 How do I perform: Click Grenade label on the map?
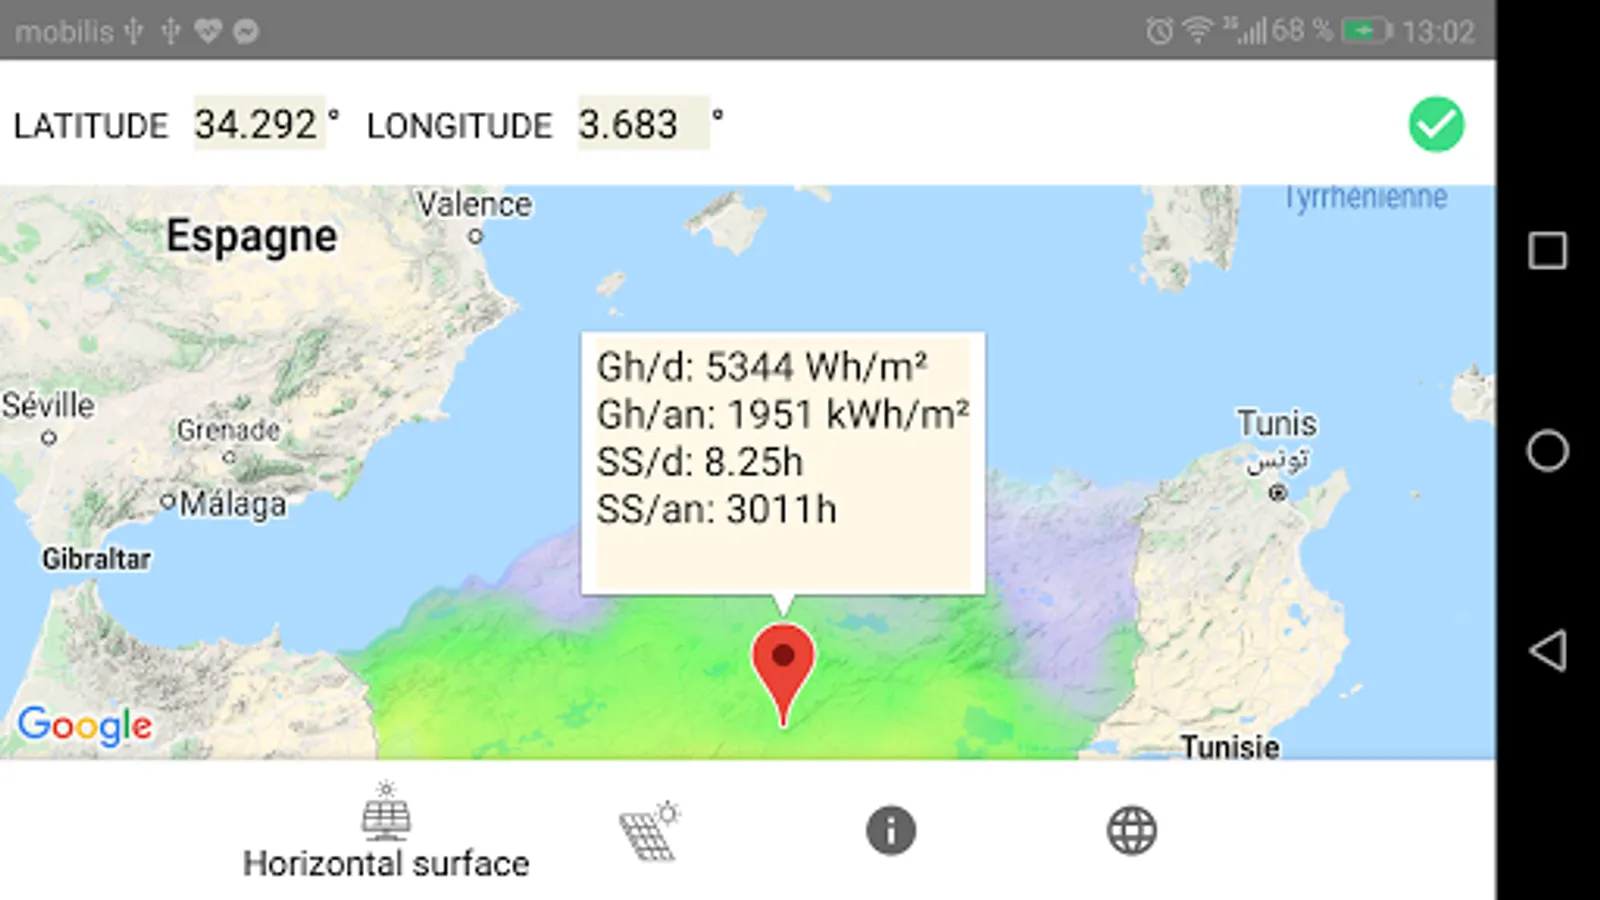(x=228, y=430)
